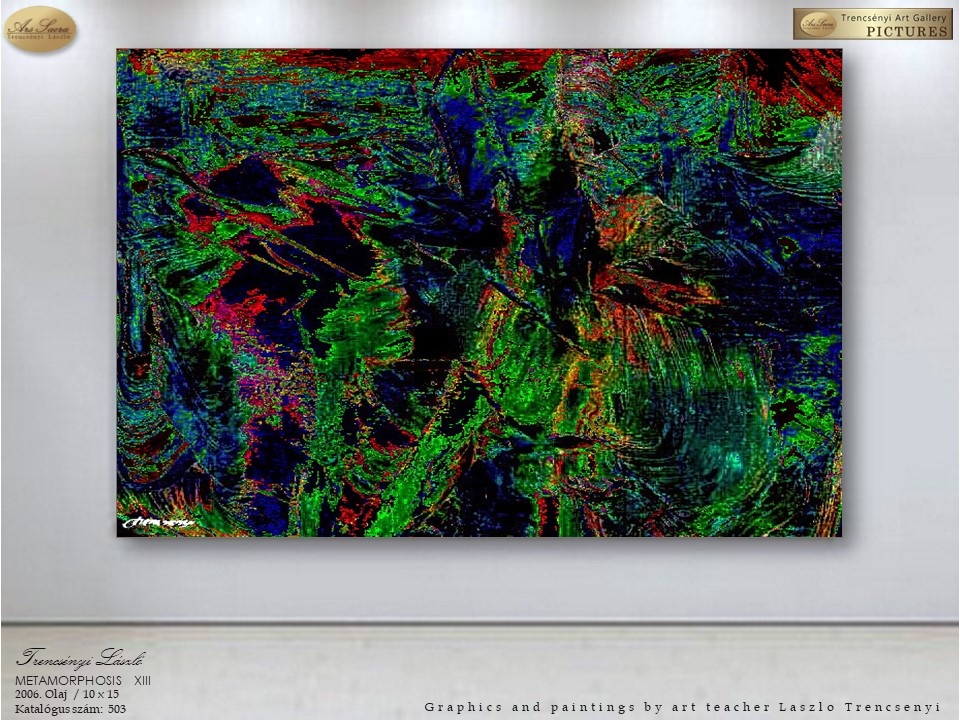This screenshot has height=720, width=960.
Task: Click the catalog line "Katalógusszám: 503"
Action: coord(70,709)
